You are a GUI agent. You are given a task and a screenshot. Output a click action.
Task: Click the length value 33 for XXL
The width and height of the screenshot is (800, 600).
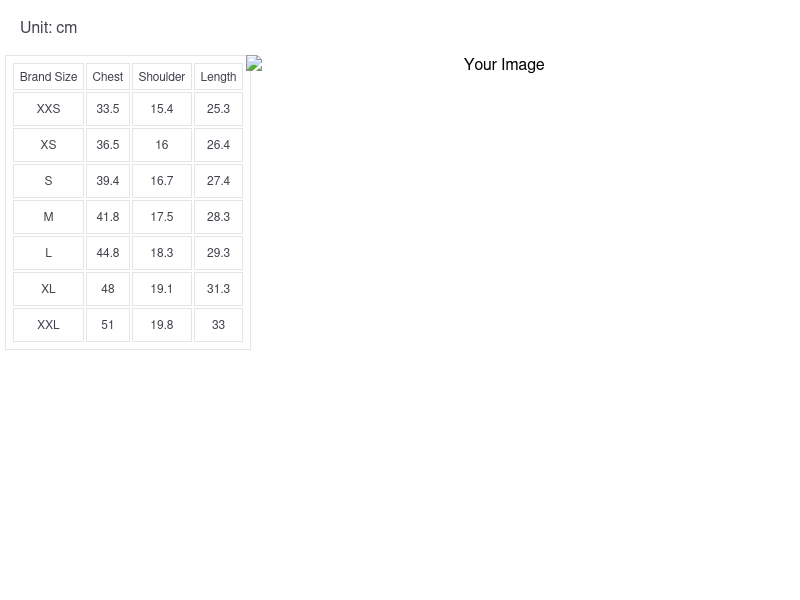point(218,325)
